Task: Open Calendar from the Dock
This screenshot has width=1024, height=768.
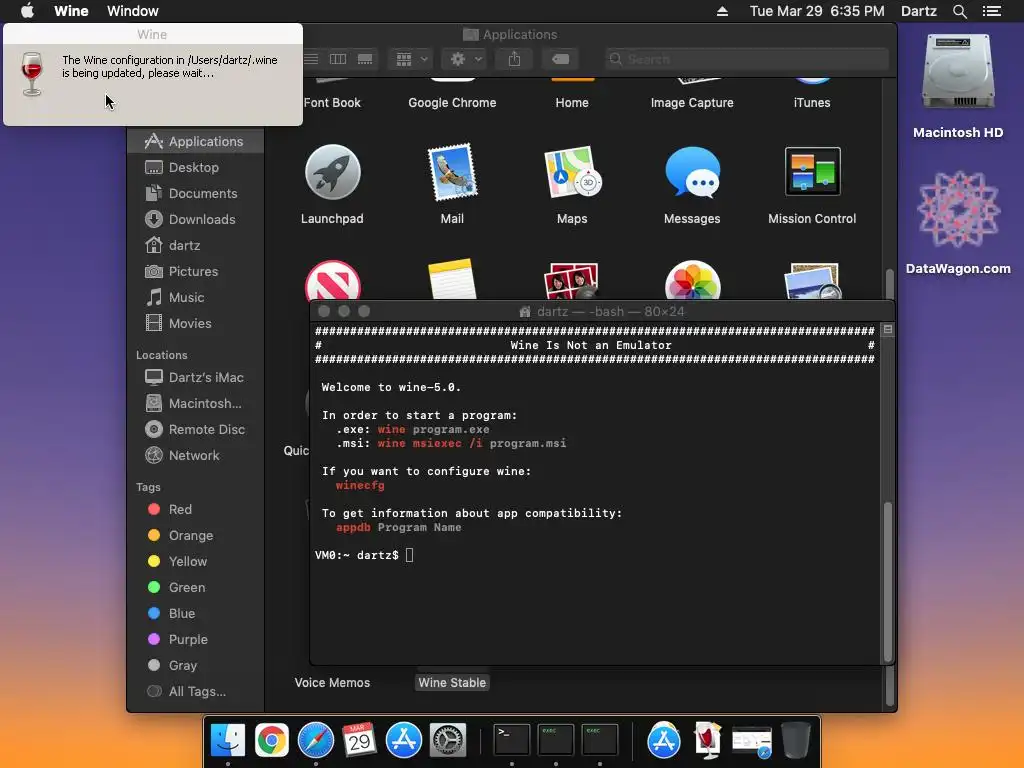Action: (359, 740)
